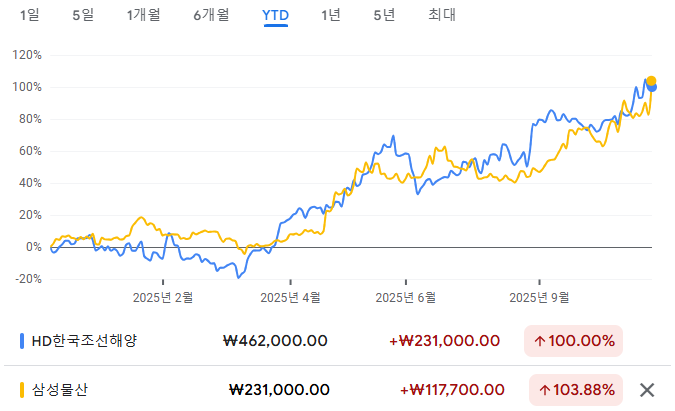Screen dimensions: 675x411
Task: Click the 2025년 6월 axis label
Action: (x=406, y=297)
